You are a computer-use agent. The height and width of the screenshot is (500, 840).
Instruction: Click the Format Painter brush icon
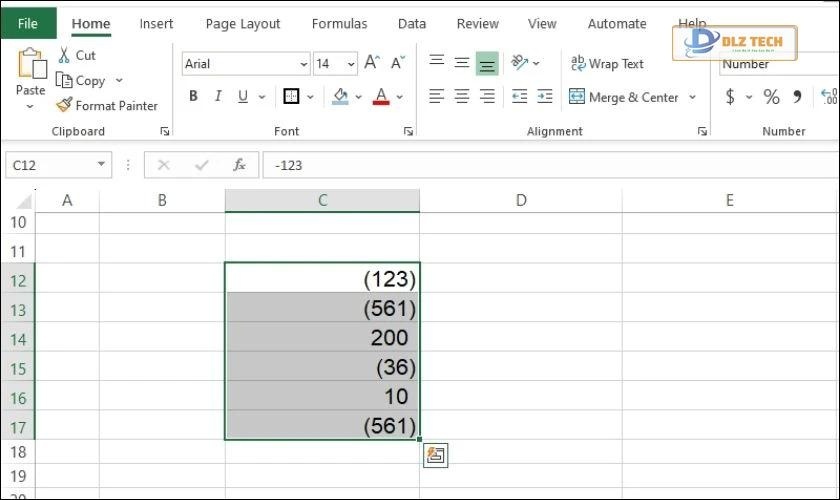[65, 105]
